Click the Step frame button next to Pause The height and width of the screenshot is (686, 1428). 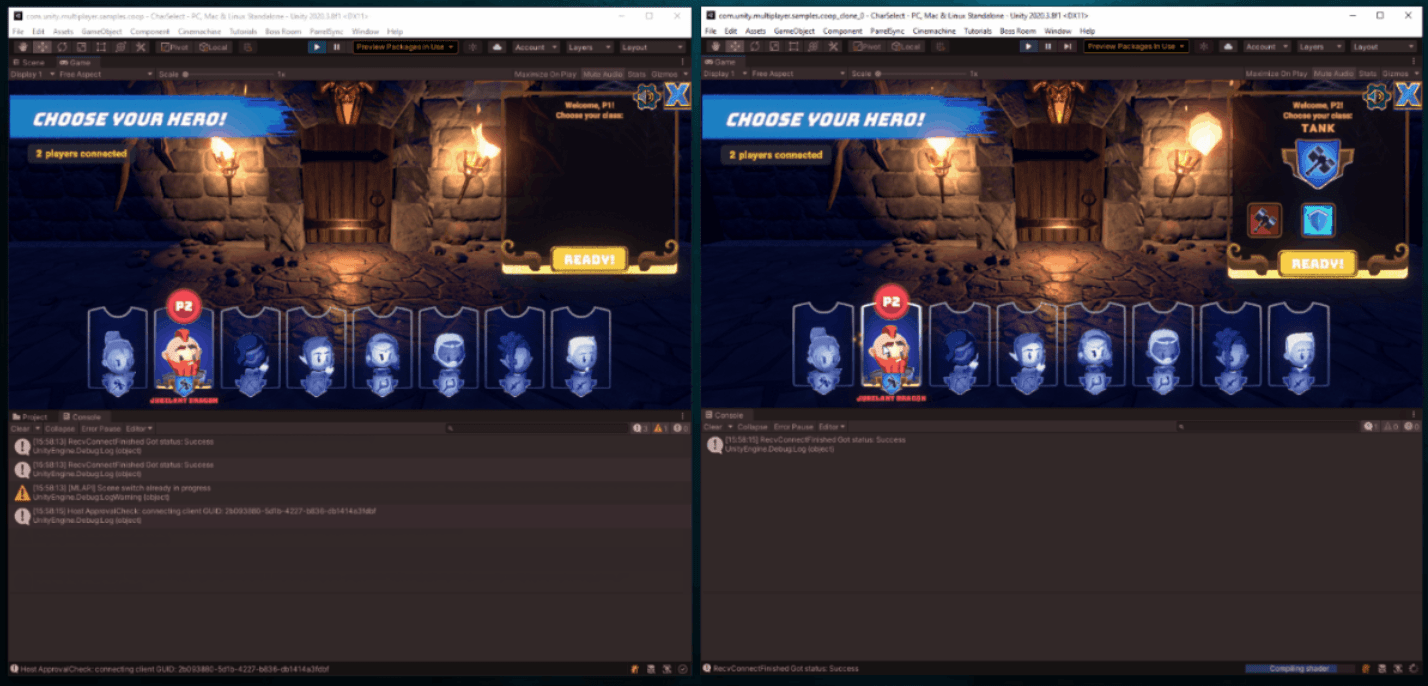pyautogui.click(x=1068, y=47)
